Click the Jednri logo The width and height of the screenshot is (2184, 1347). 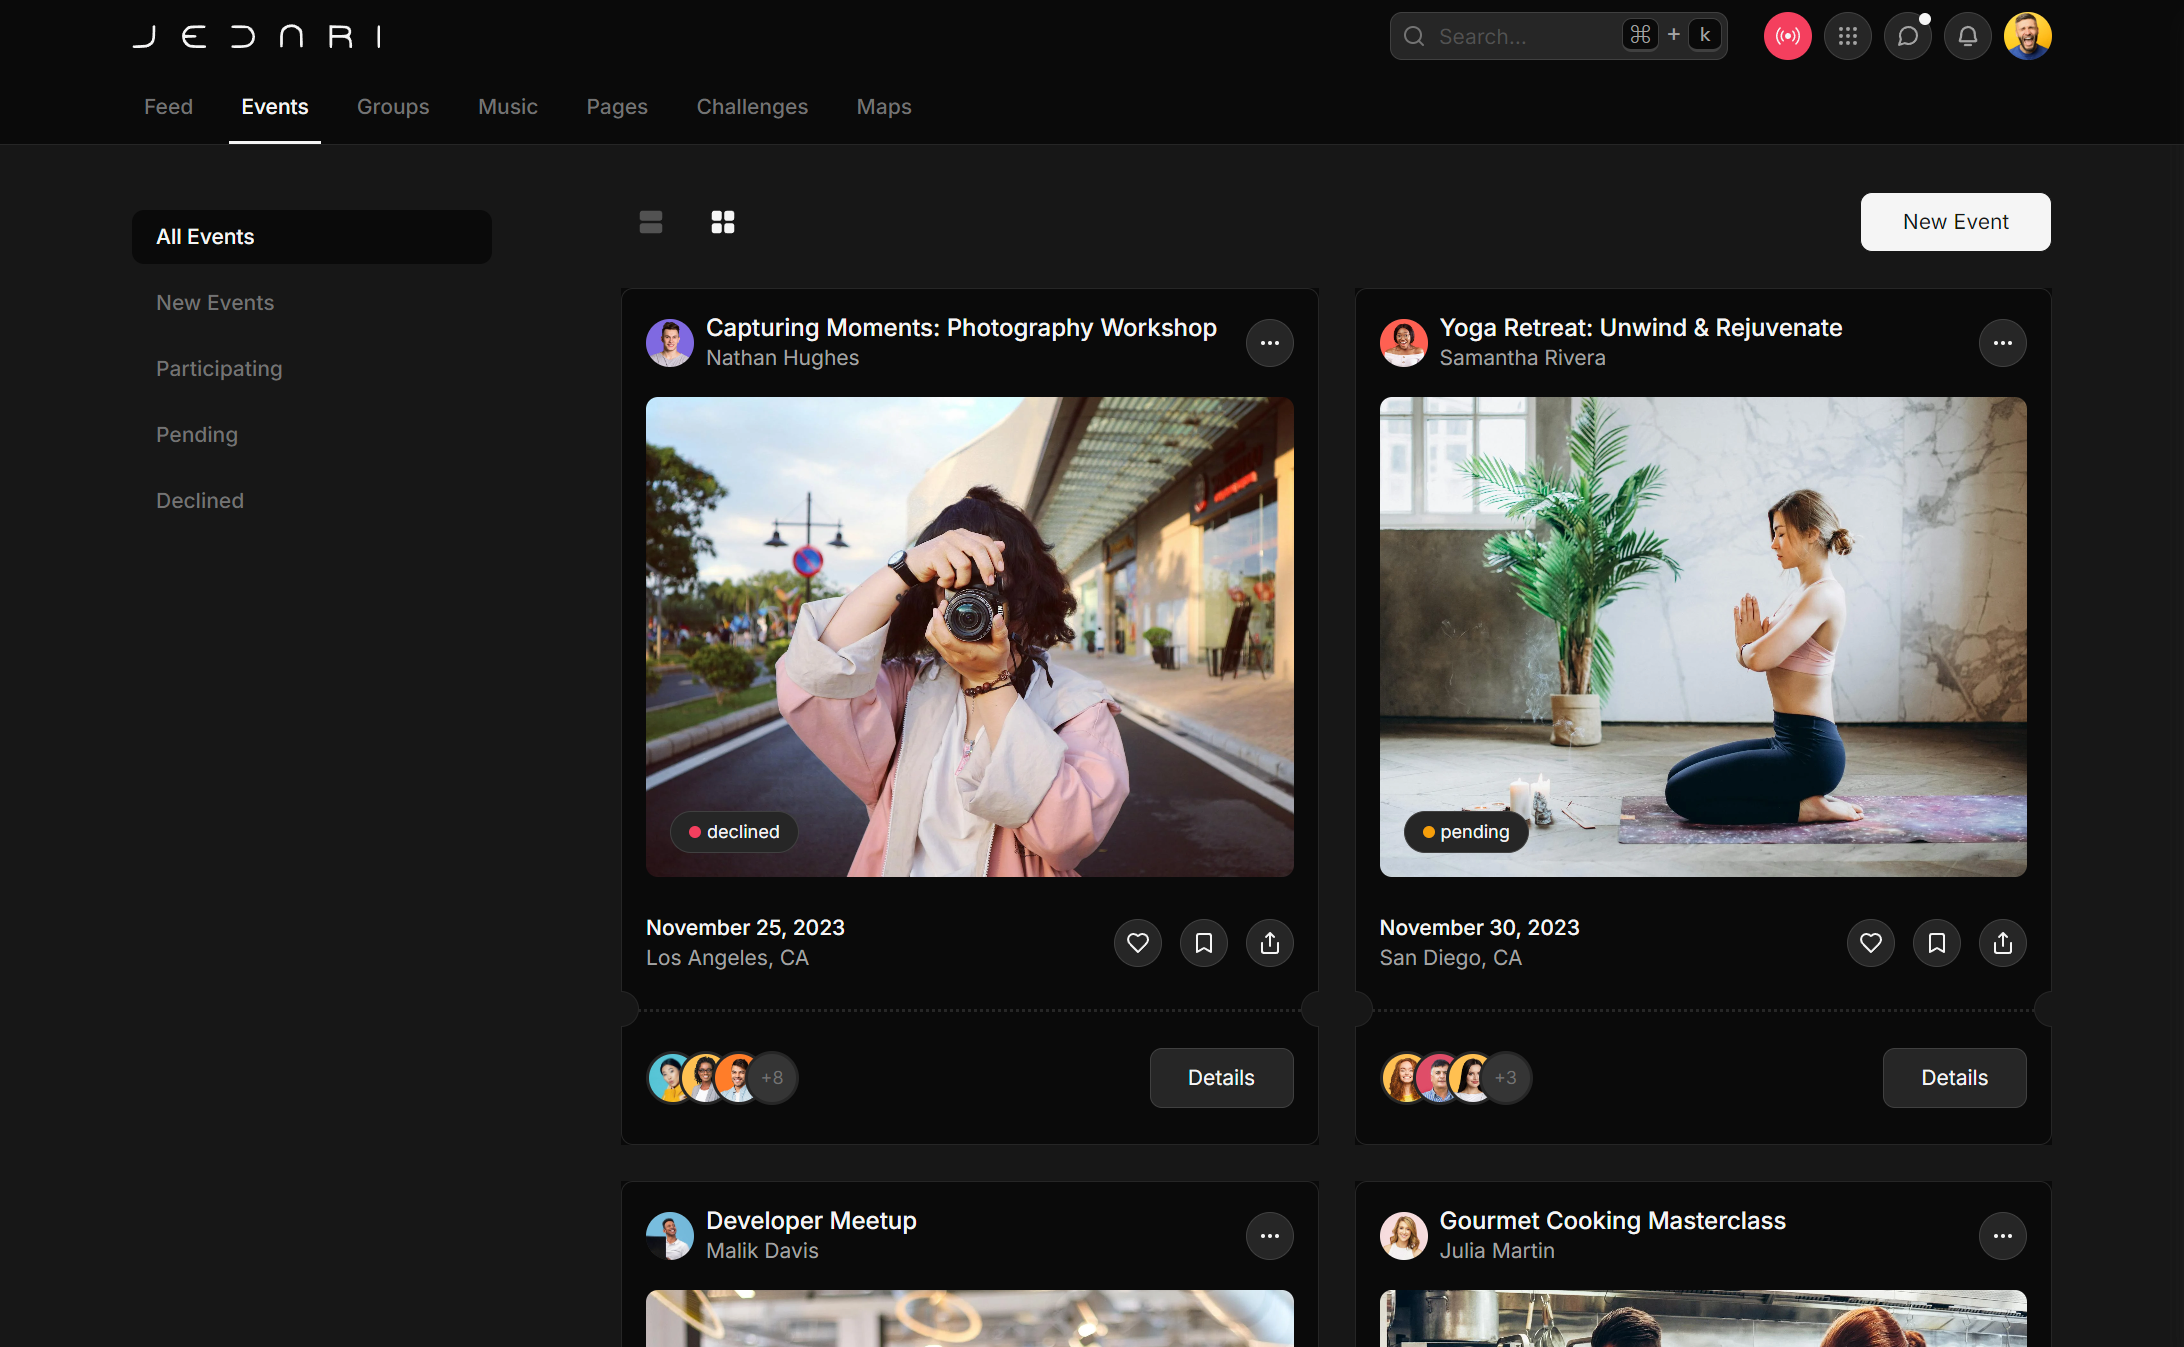(x=257, y=37)
